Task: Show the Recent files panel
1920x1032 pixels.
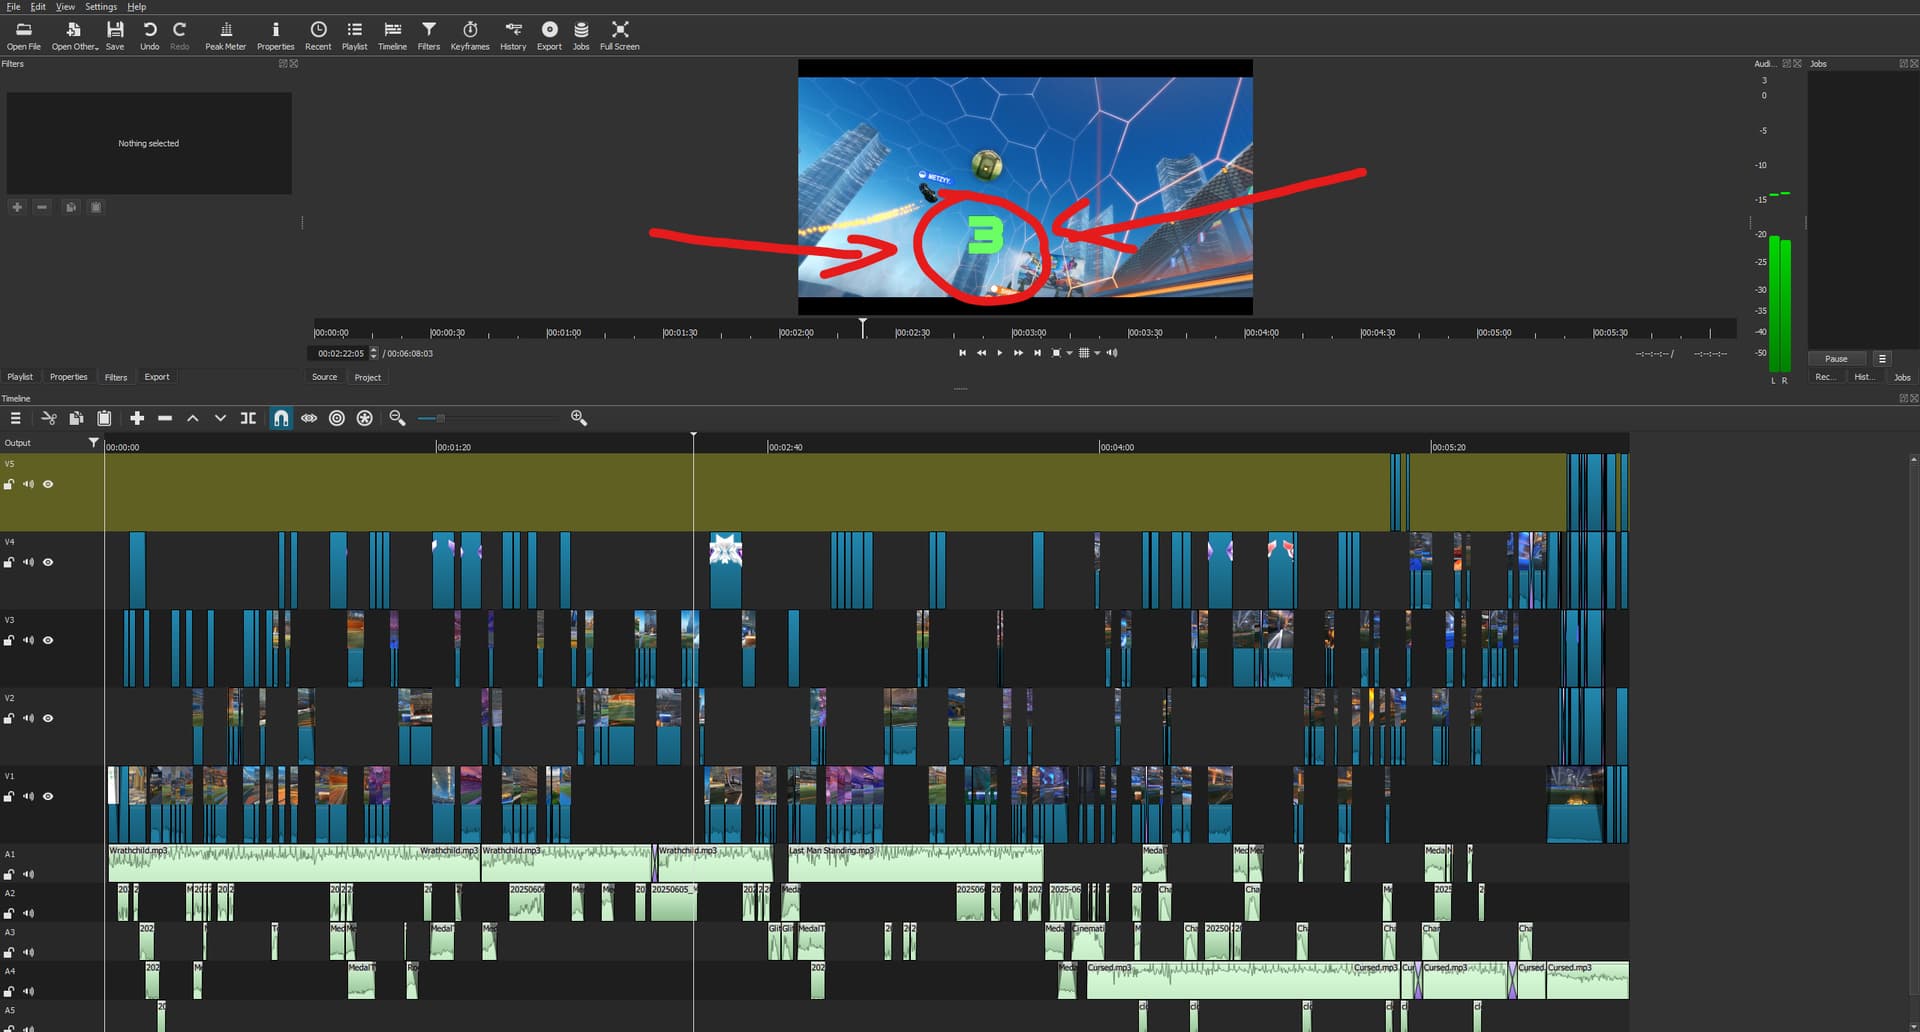Action: click(318, 35)
